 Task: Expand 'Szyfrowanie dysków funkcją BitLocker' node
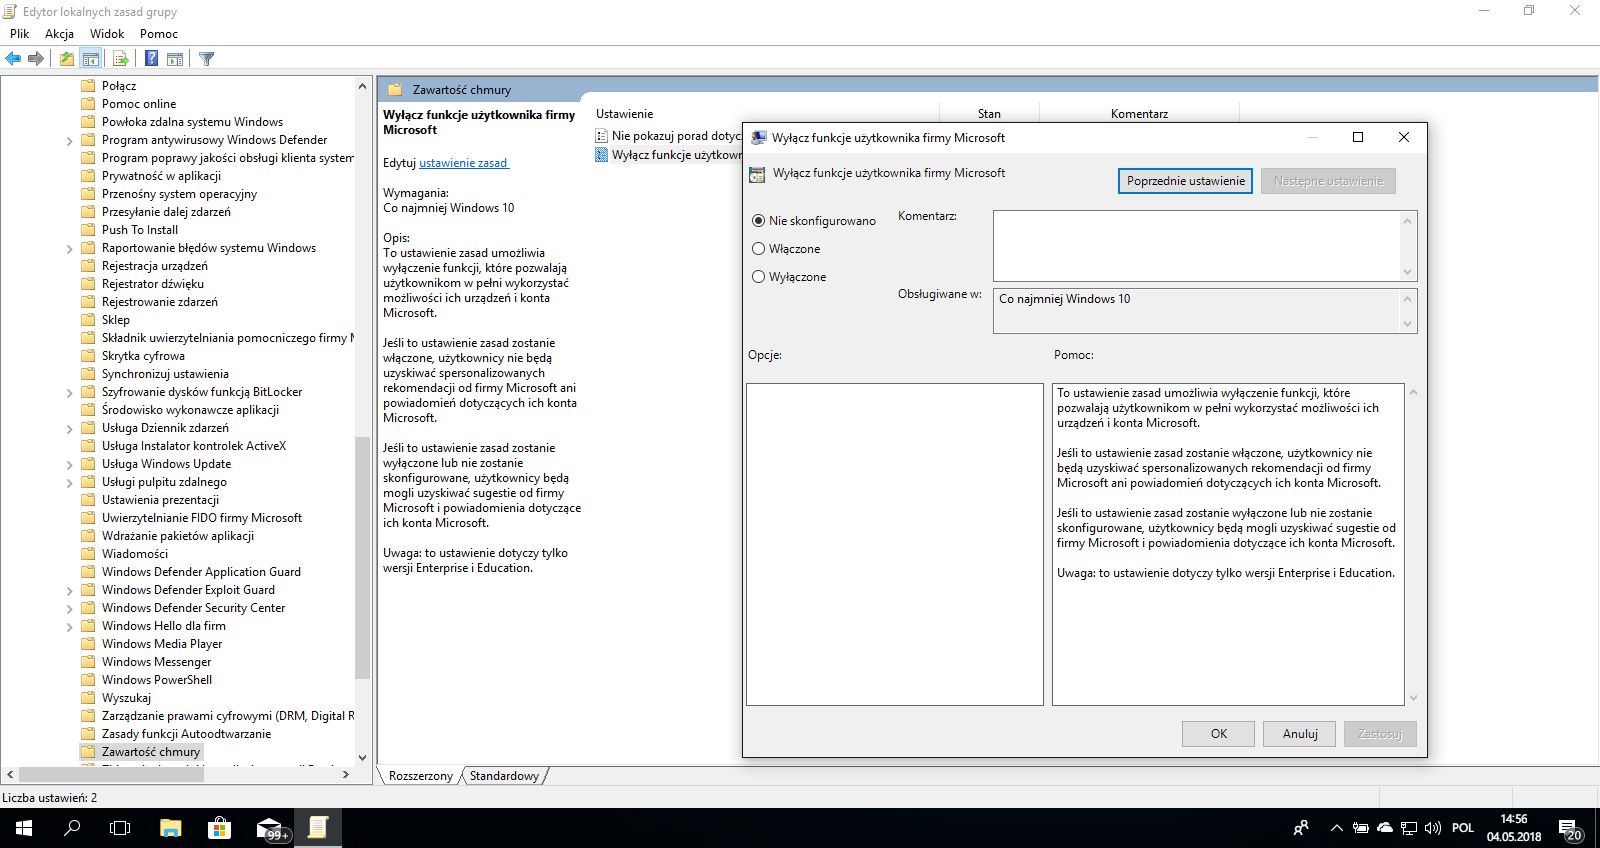pos(69,393)
